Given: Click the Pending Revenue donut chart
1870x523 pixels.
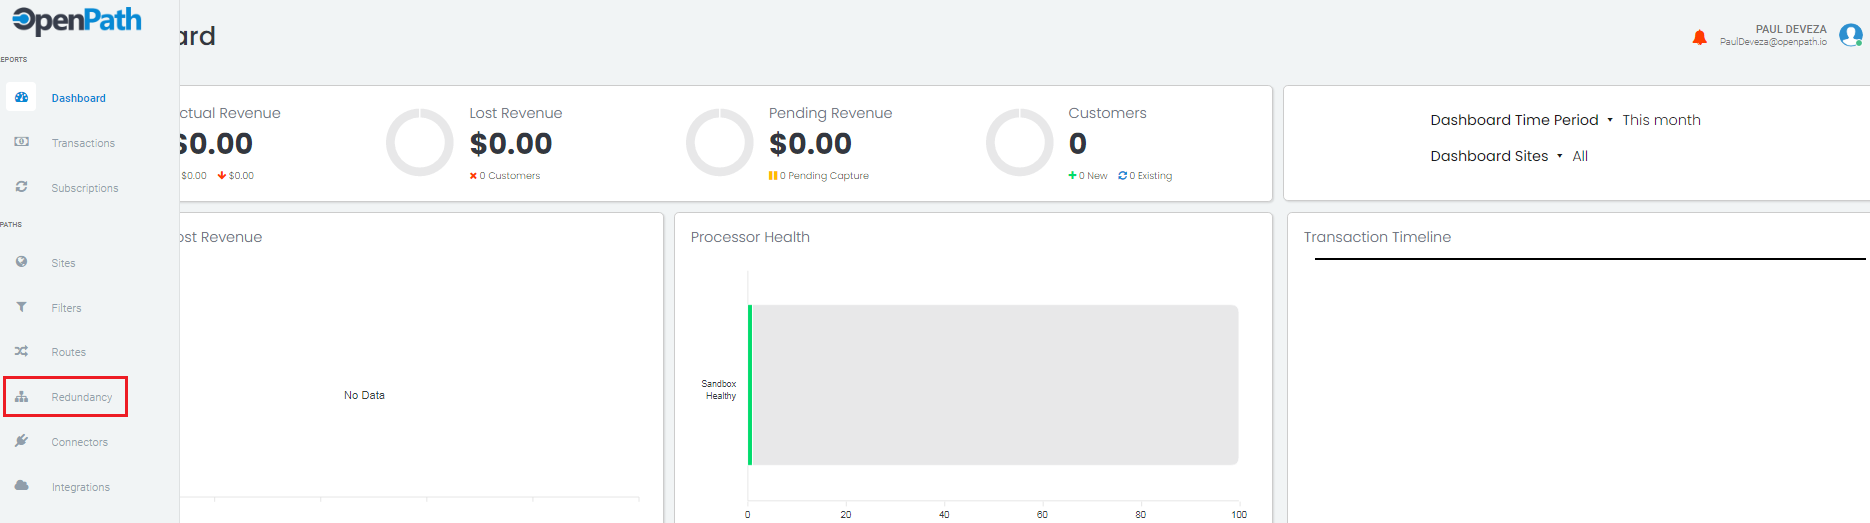Looking at the screenshot, I should tap(720, 143).
